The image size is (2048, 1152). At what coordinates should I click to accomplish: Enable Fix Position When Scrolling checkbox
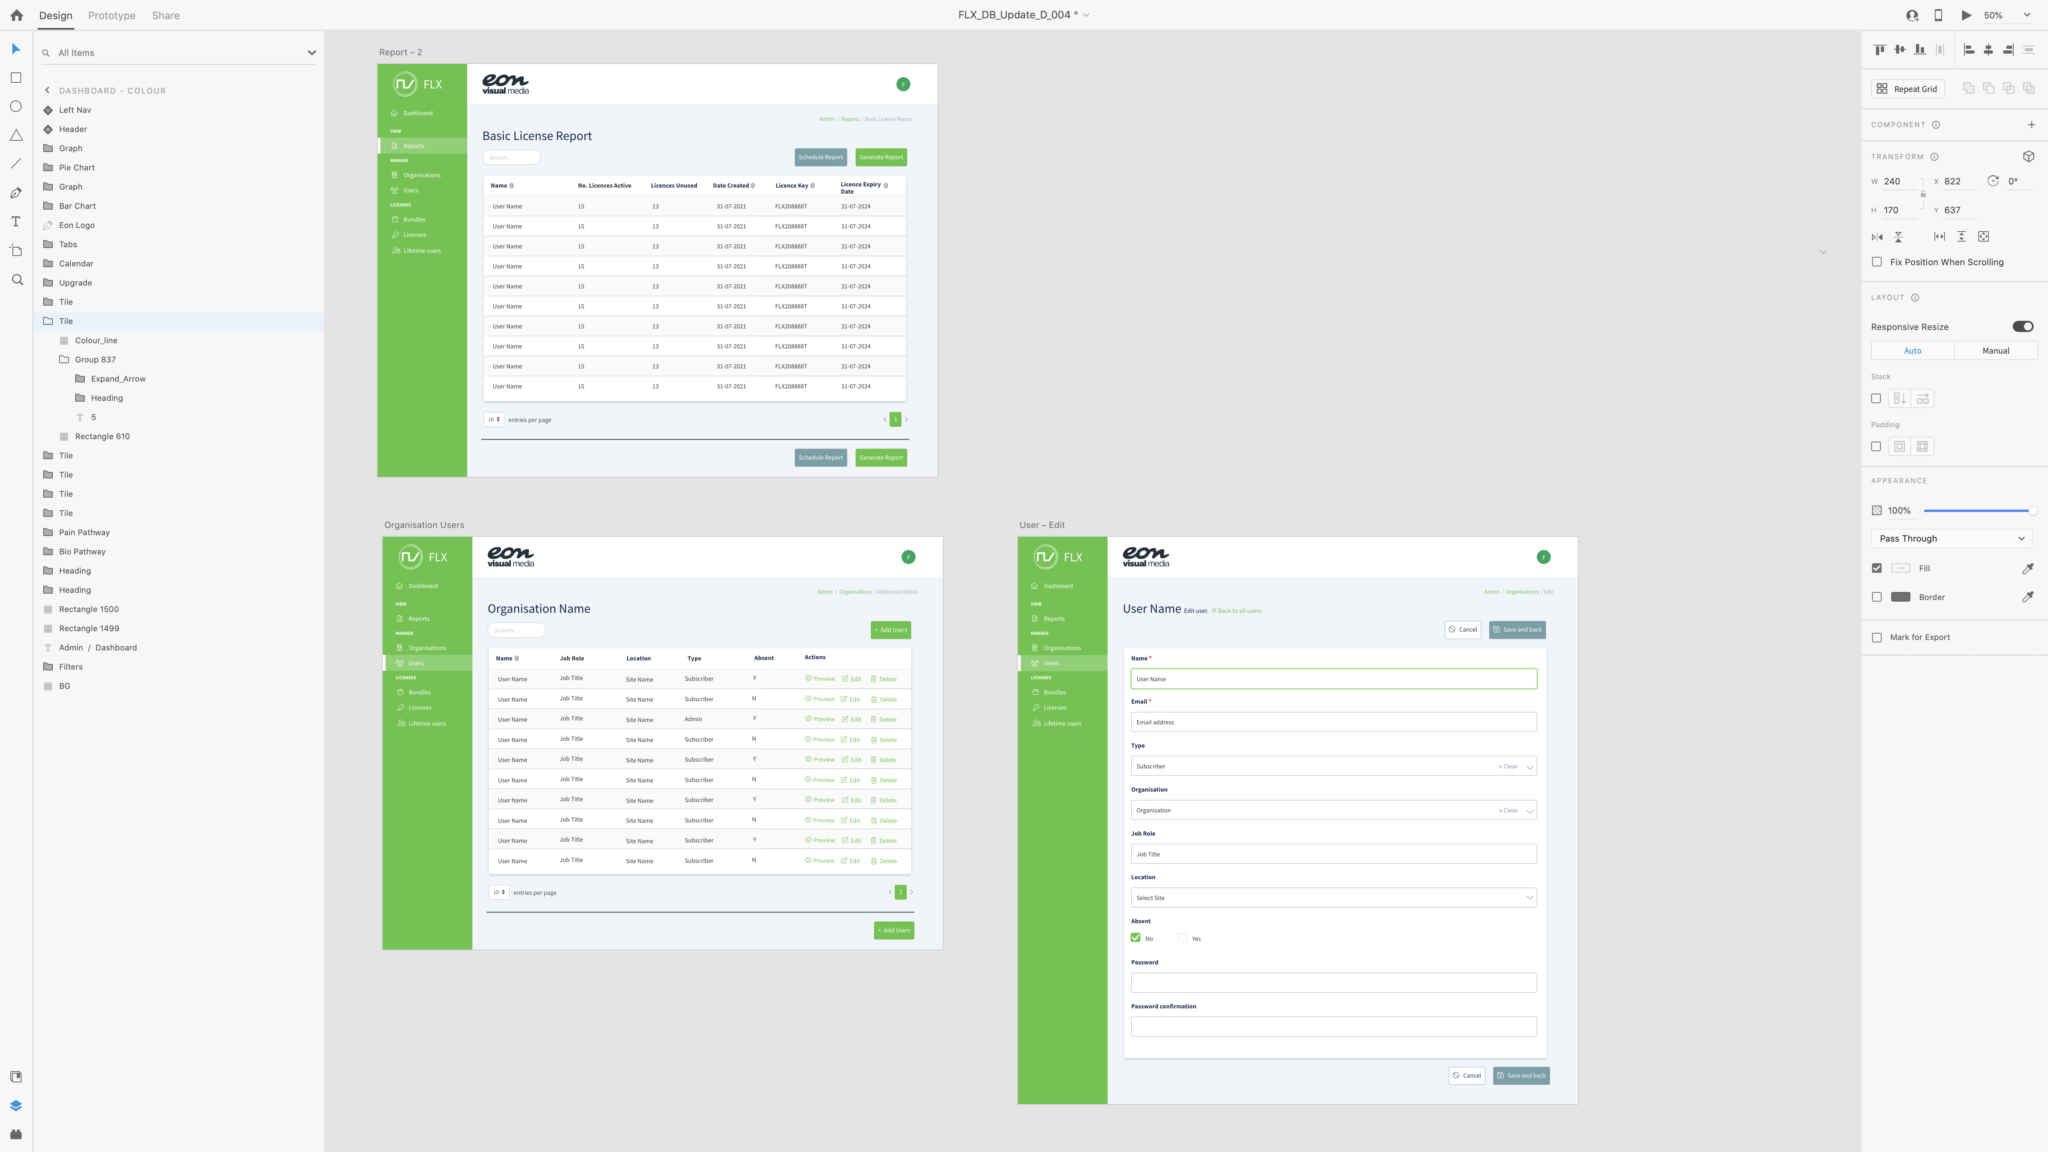pos(1877,262)
